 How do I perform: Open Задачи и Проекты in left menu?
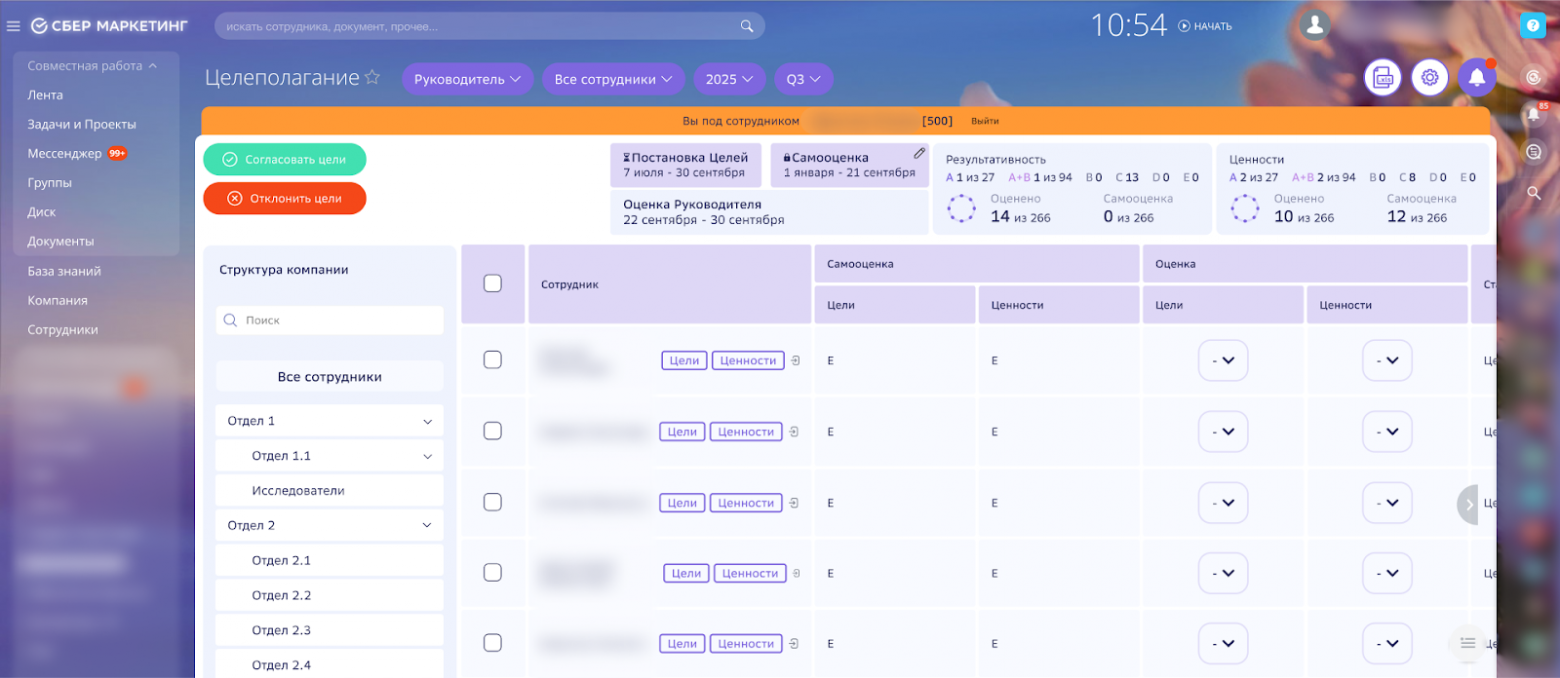[x=82, y=124]
